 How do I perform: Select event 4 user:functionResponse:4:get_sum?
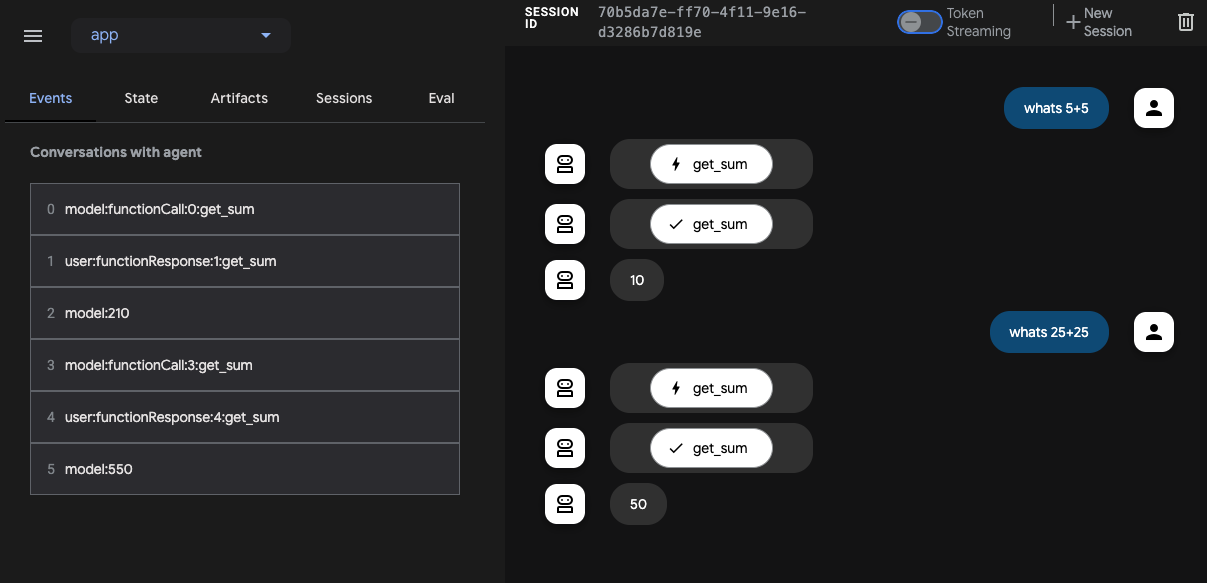coord(245,417)
